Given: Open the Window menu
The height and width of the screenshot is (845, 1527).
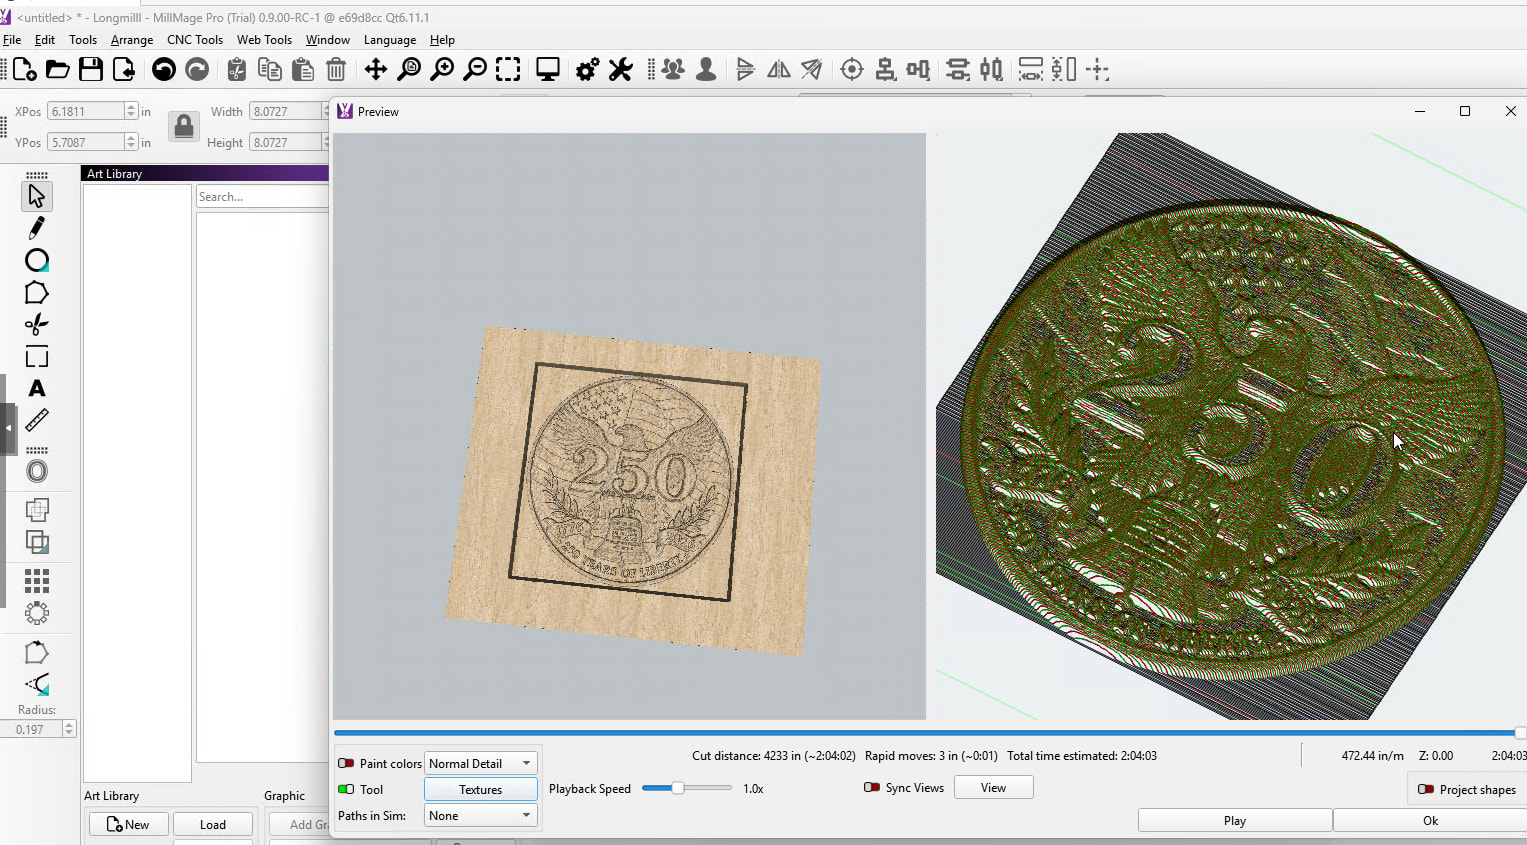Looking at the screenshot, I should point(328,40).
